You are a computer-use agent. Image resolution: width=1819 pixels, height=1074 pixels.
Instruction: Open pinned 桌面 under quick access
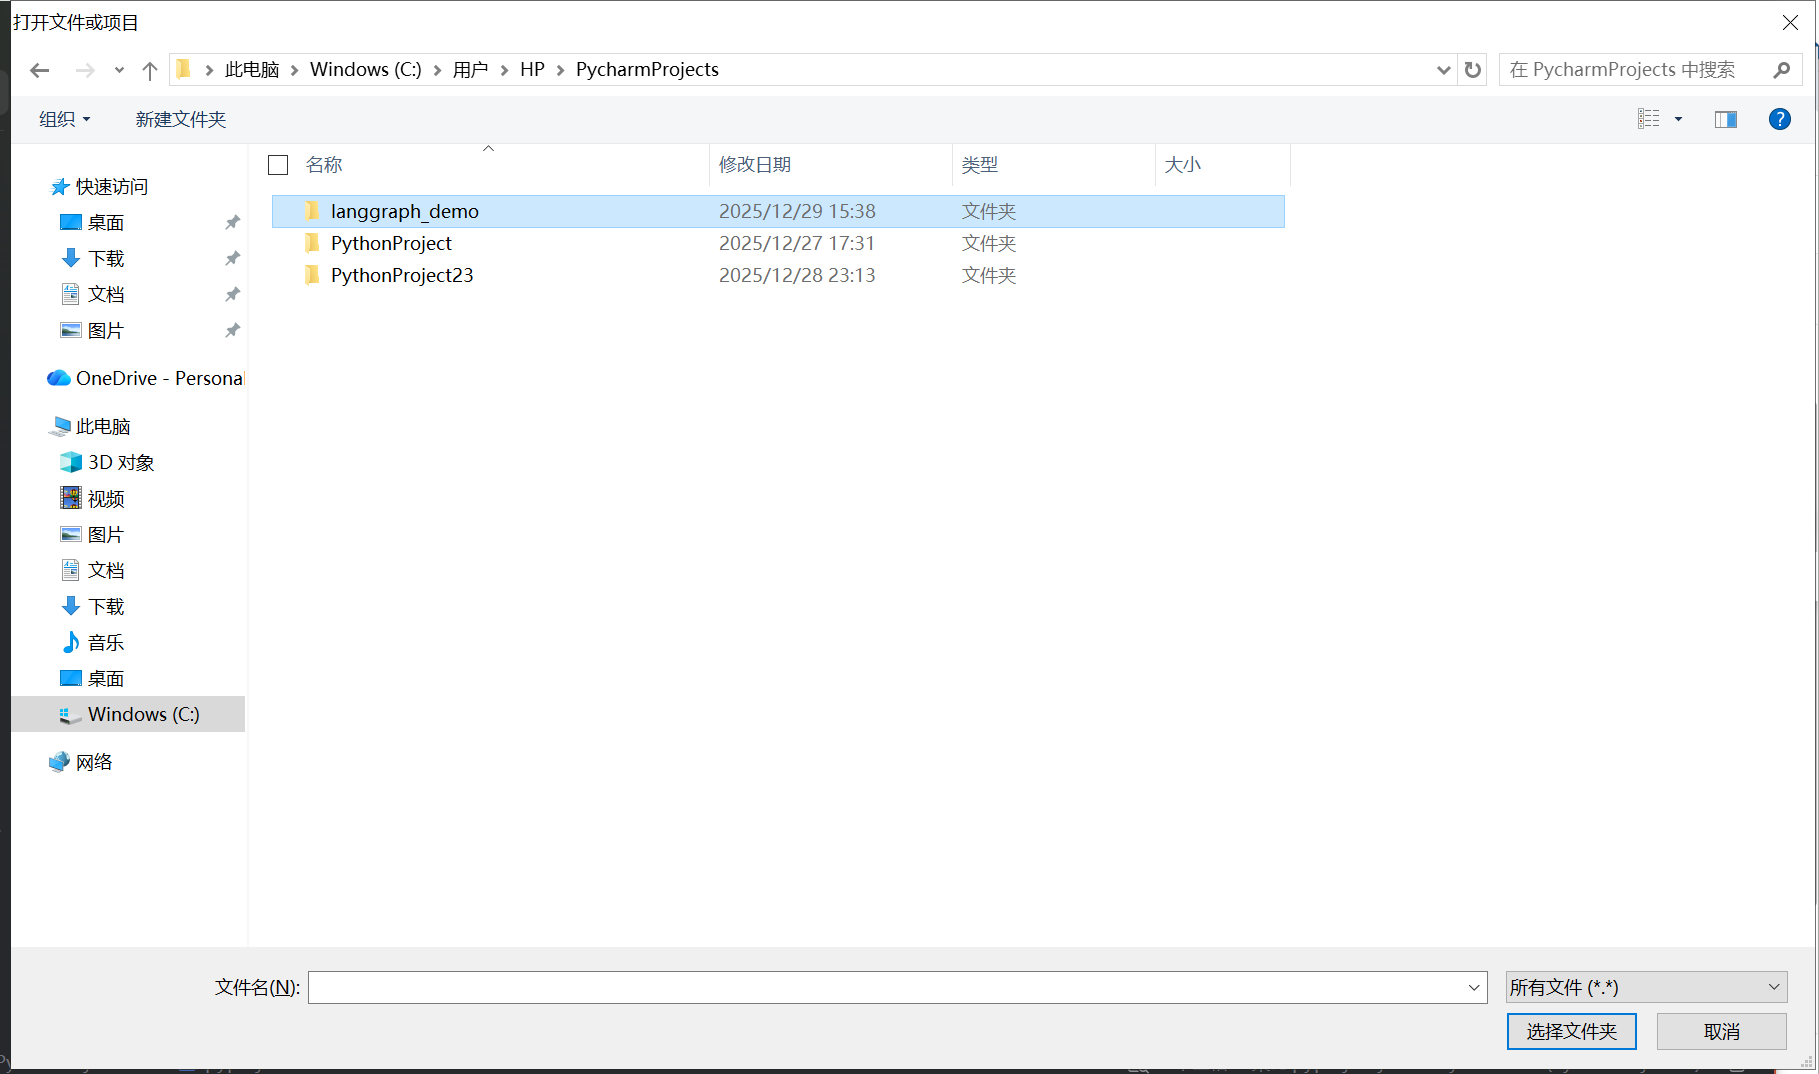[x=106, y=223]
